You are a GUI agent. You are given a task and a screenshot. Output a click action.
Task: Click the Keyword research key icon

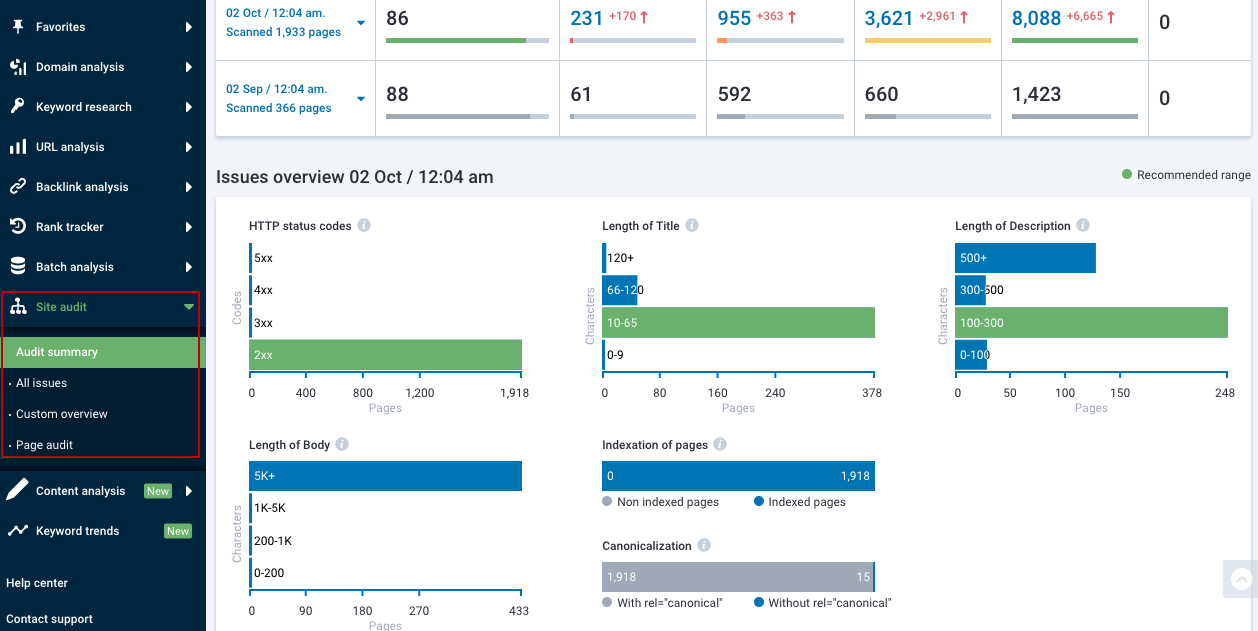18,107
